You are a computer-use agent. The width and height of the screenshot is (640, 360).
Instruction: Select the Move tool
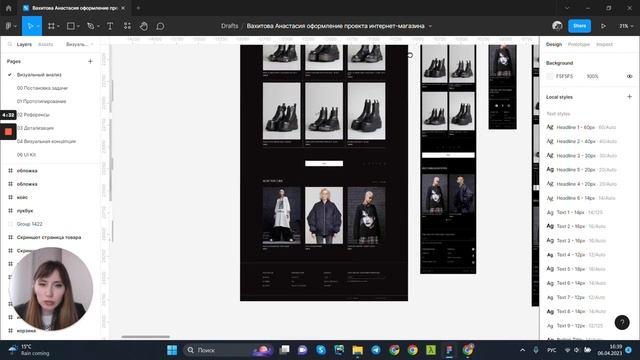[x=30, y=26]
